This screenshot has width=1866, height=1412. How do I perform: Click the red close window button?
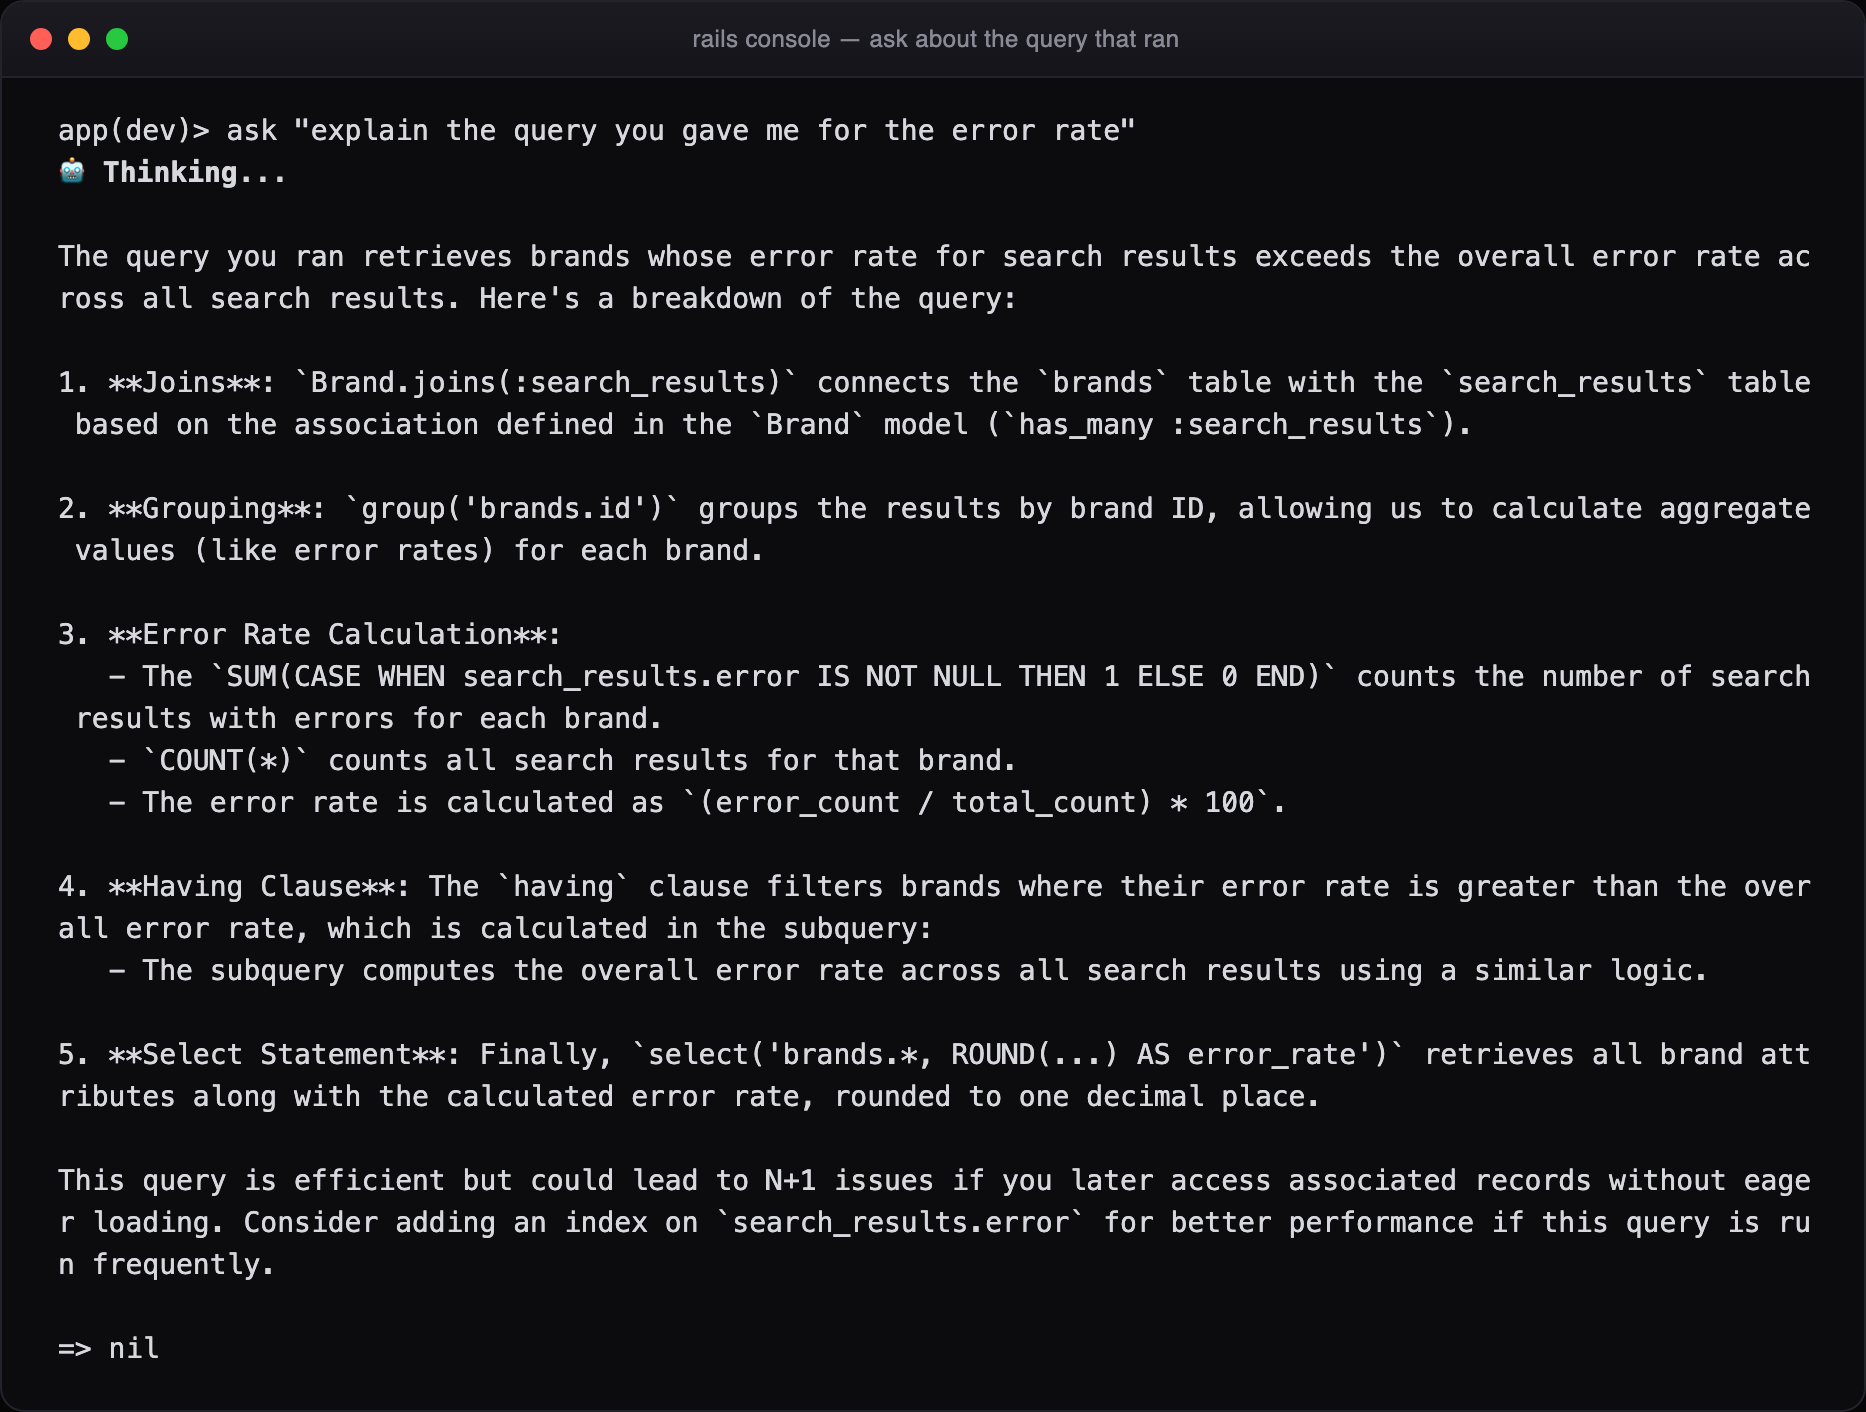click(41, 39)
